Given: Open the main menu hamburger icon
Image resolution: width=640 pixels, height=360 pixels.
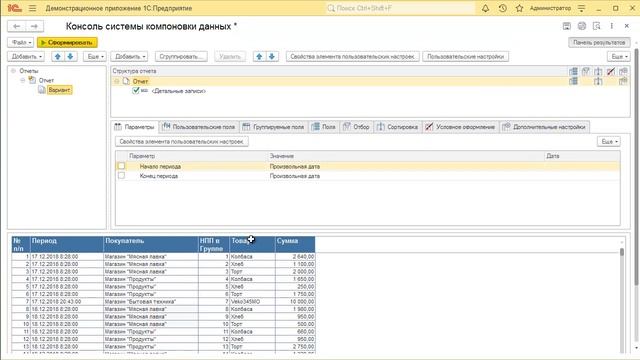Looking at the screenshot, I should (33, 8).
